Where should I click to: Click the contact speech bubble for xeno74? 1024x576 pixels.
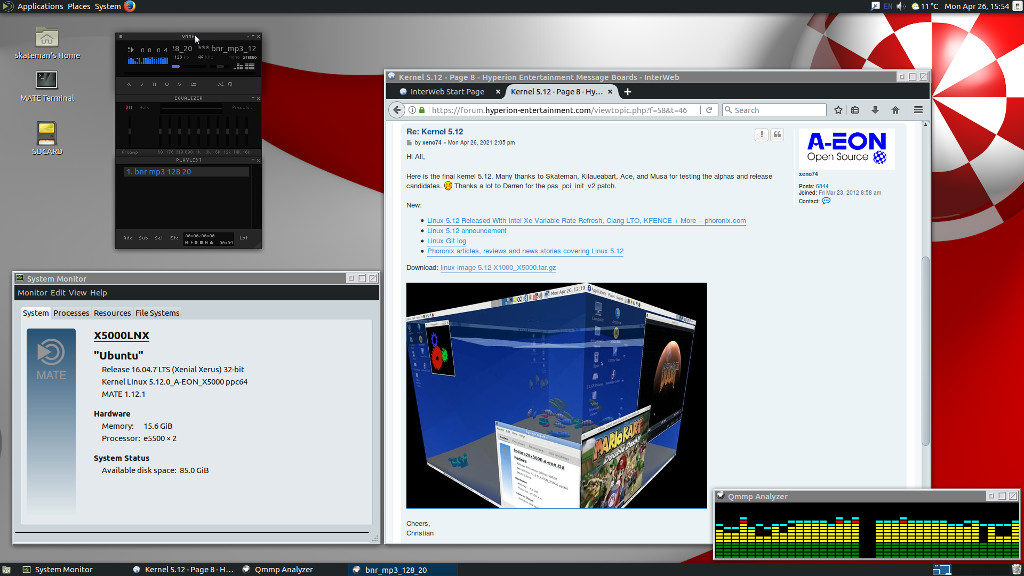[x=826, y=201]
